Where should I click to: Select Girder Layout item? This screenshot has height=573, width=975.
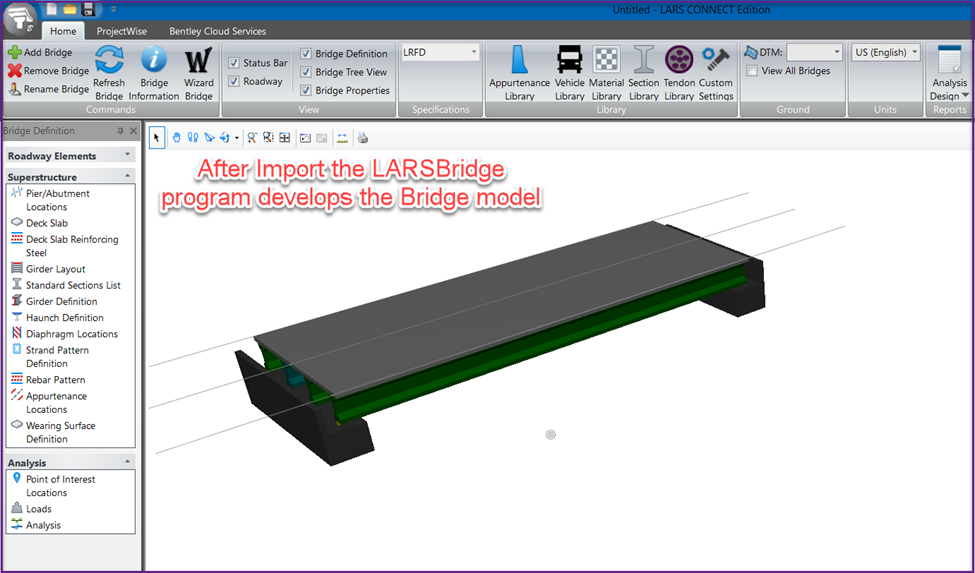49,268
